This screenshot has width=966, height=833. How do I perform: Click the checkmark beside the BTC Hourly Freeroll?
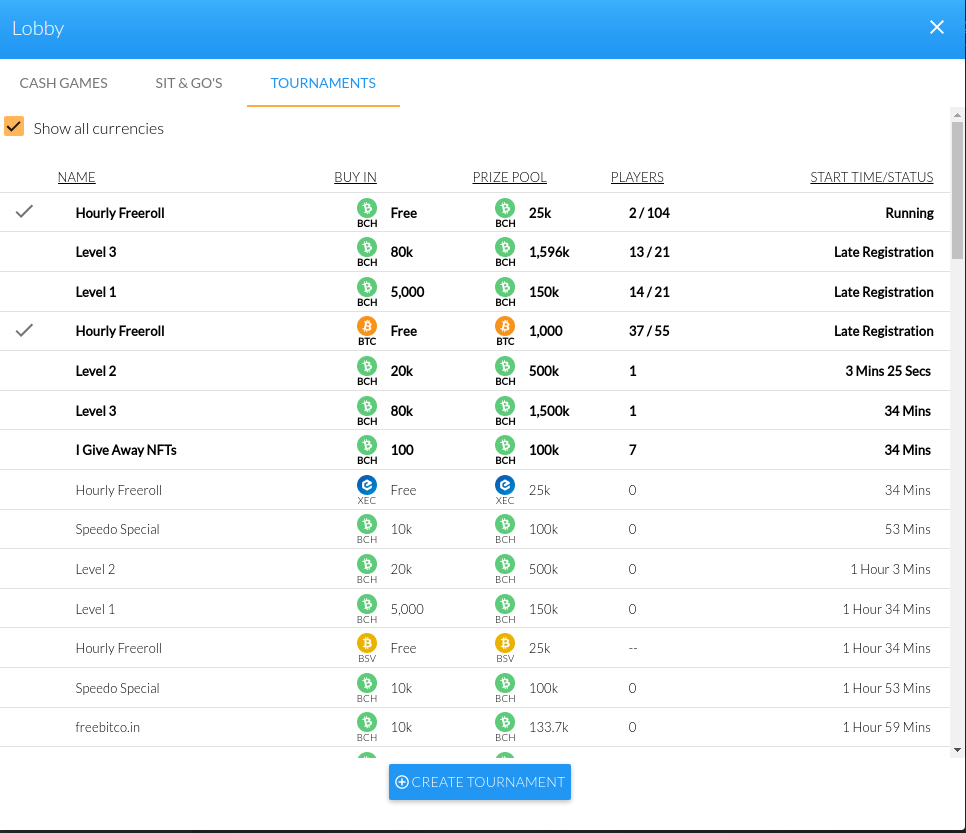click(x=24, y=330)
